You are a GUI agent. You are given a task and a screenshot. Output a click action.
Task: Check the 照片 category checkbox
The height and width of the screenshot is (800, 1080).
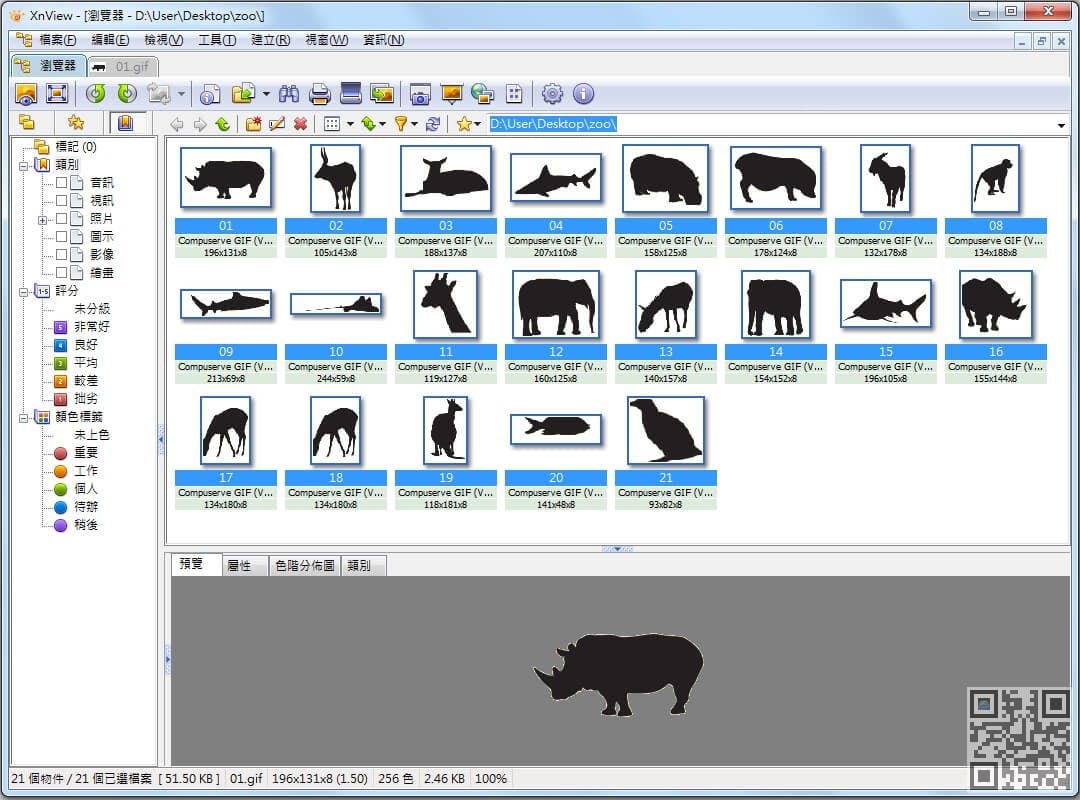tap(62, 219)
